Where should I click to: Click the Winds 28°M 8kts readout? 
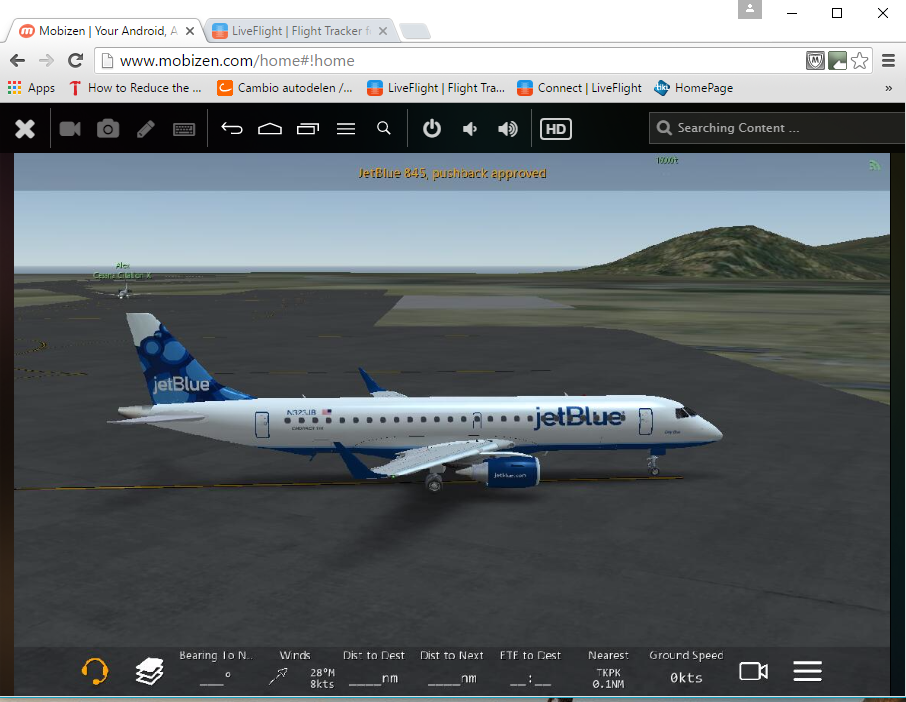point(302,669)
